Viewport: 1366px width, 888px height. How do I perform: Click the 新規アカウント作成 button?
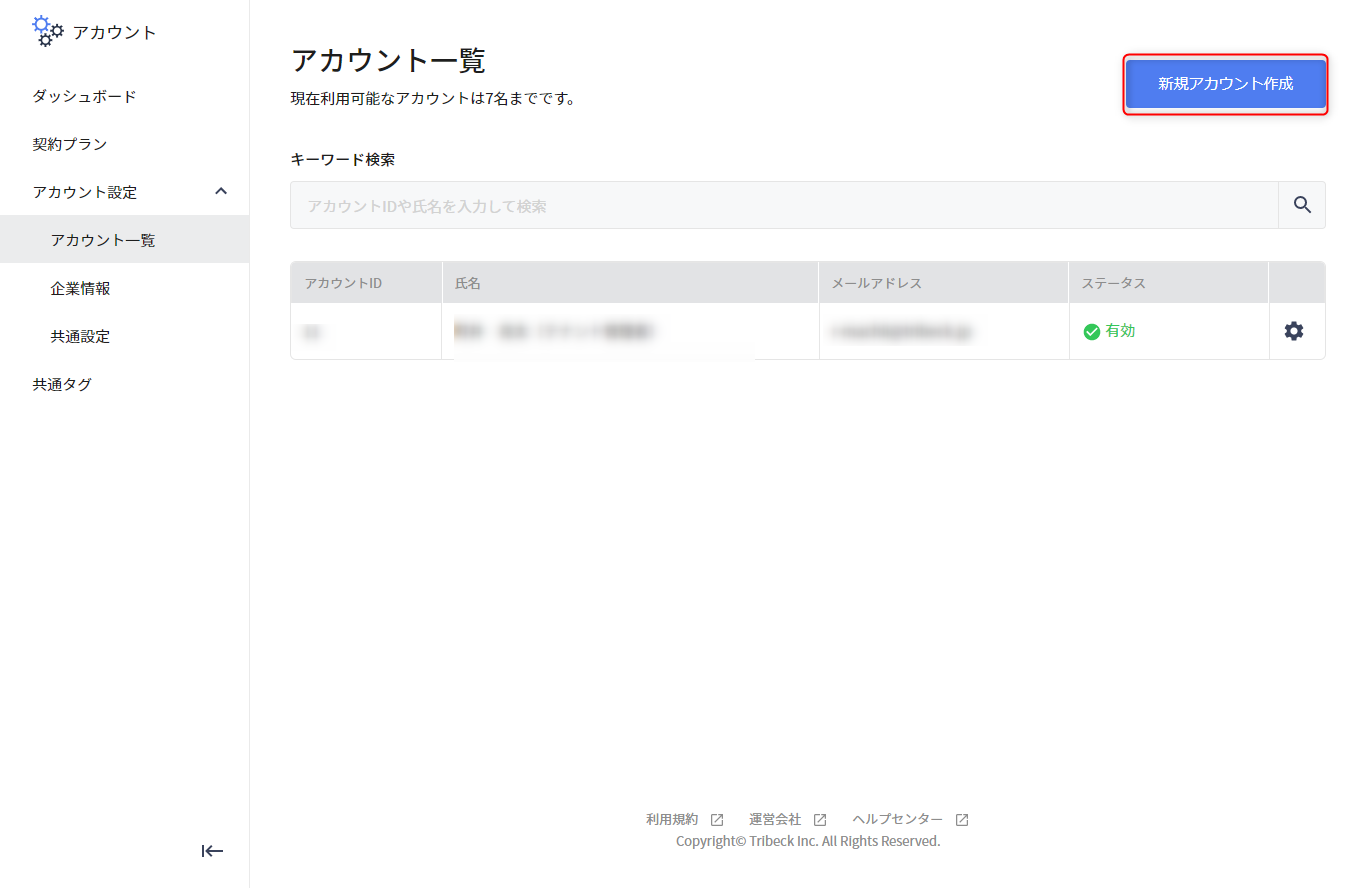(x=1225, y=85)
